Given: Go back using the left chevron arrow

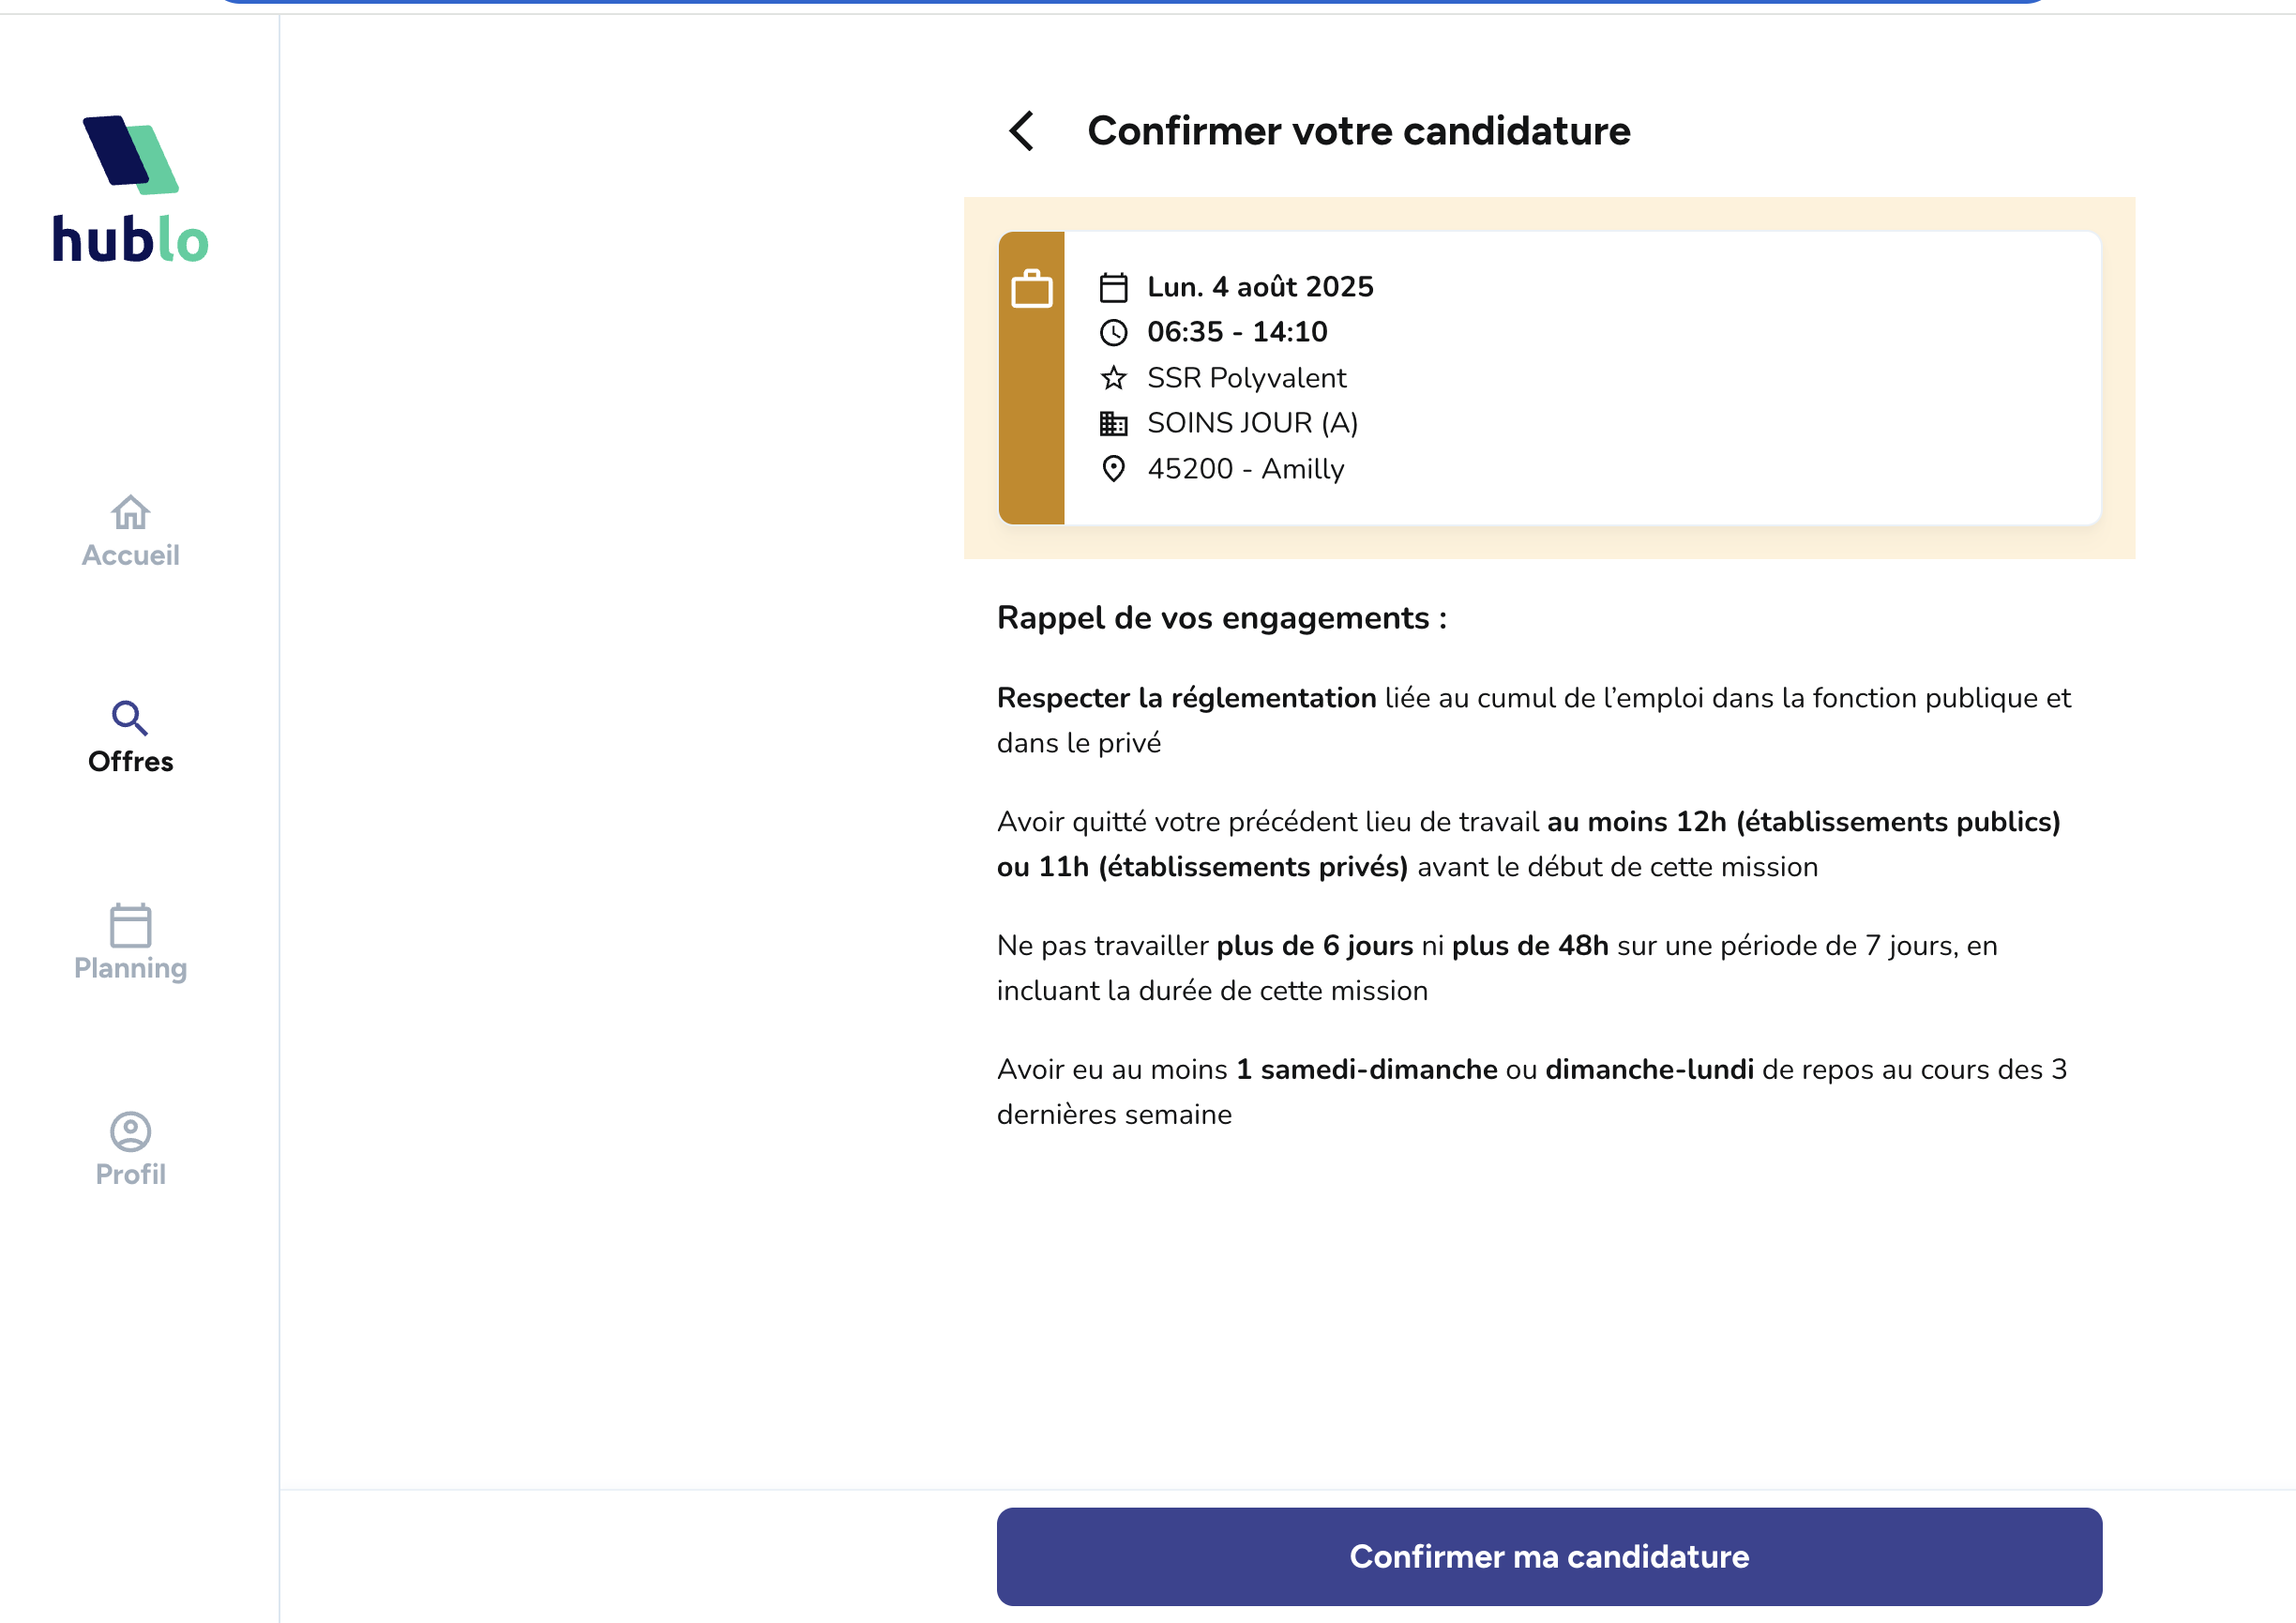Looking at the screenshot, I should (x=1022, y=131).
